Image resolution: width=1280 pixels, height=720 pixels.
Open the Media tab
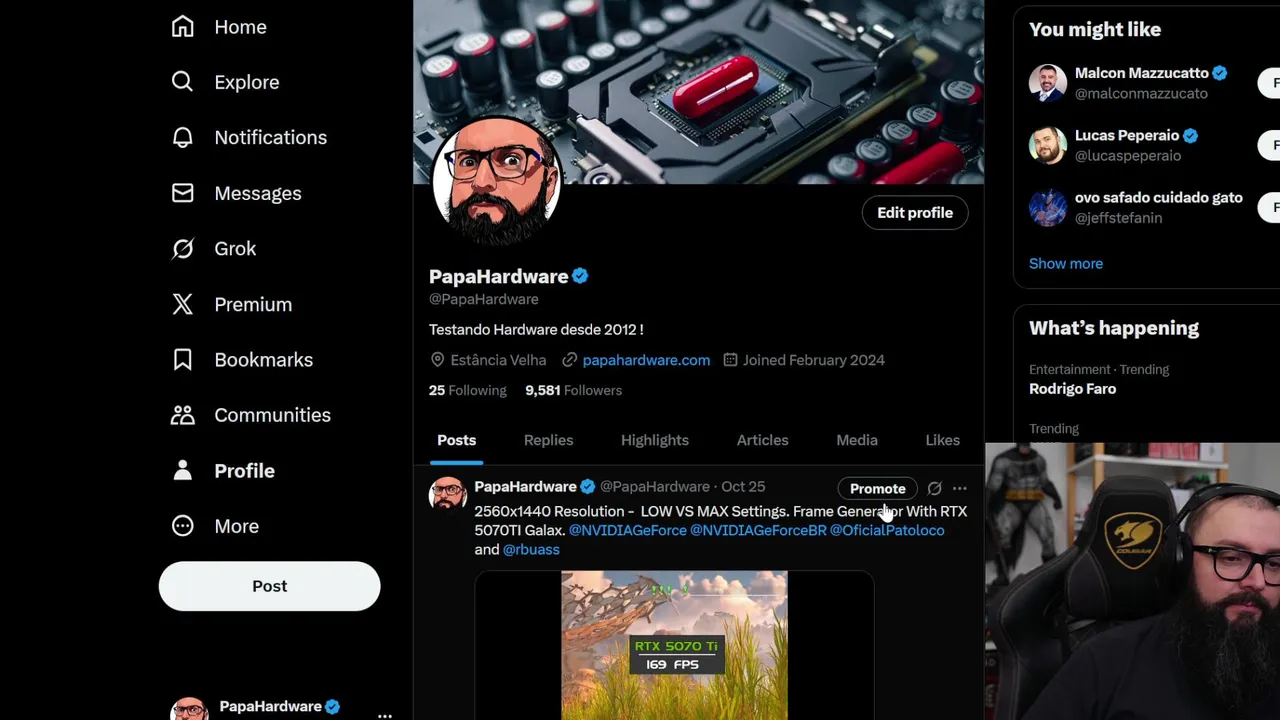coord(857,440)
